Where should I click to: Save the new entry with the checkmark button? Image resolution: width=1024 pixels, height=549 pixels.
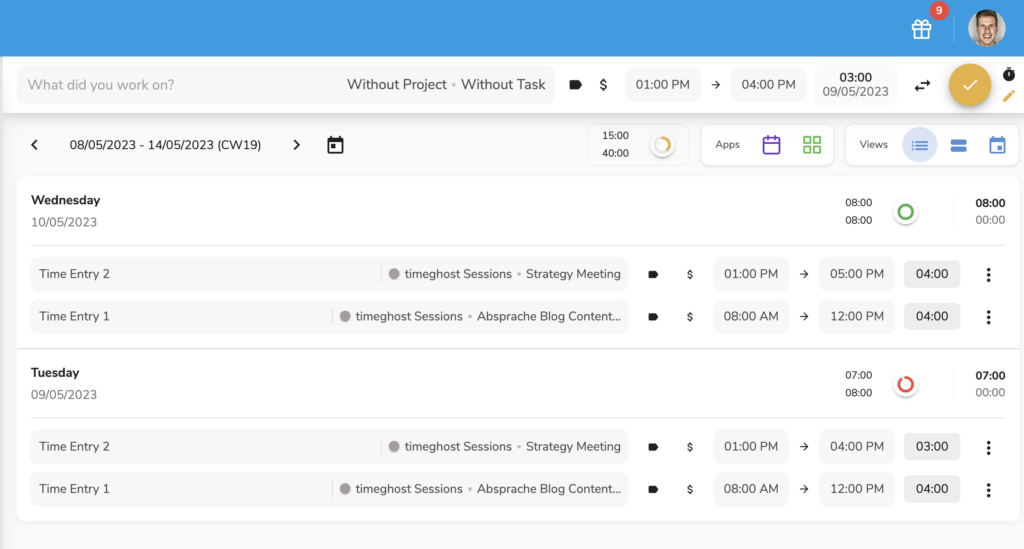(x=969, y=85)
